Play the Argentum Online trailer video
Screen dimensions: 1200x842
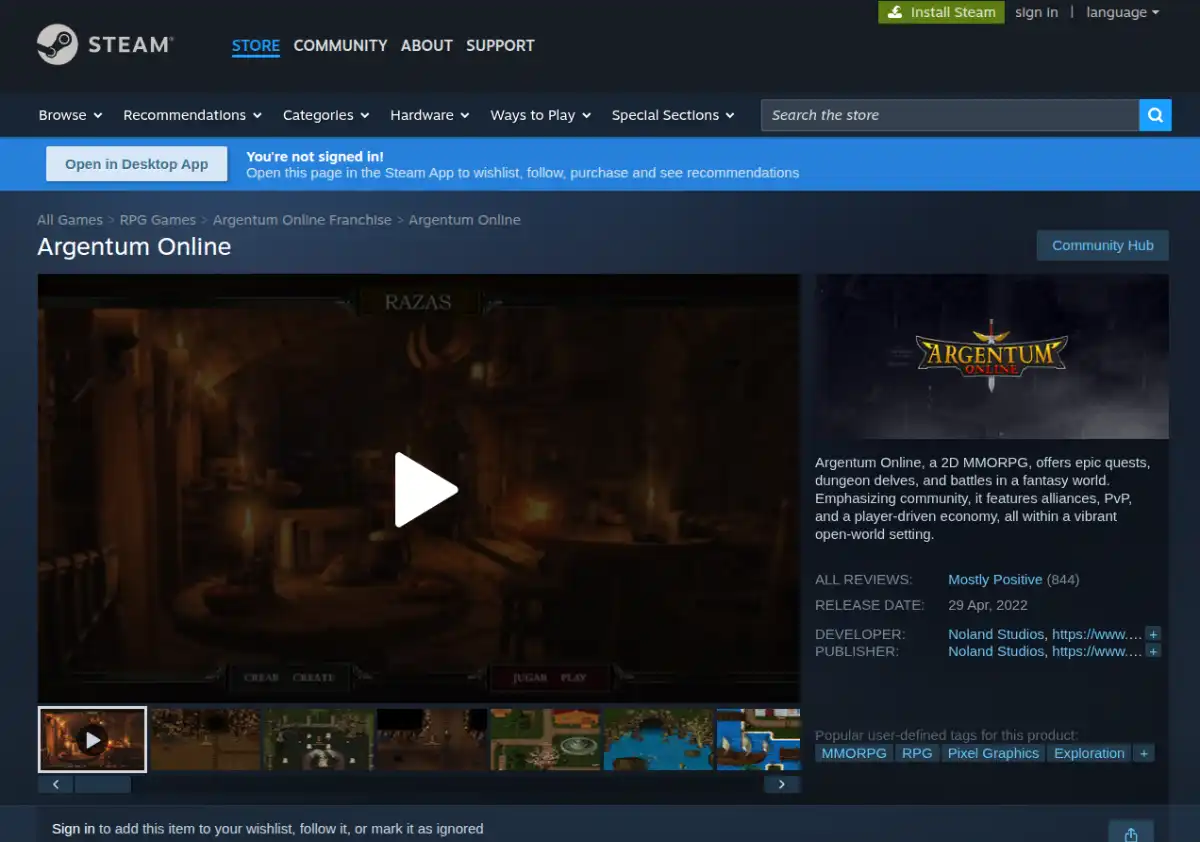(x=425, y=489)
